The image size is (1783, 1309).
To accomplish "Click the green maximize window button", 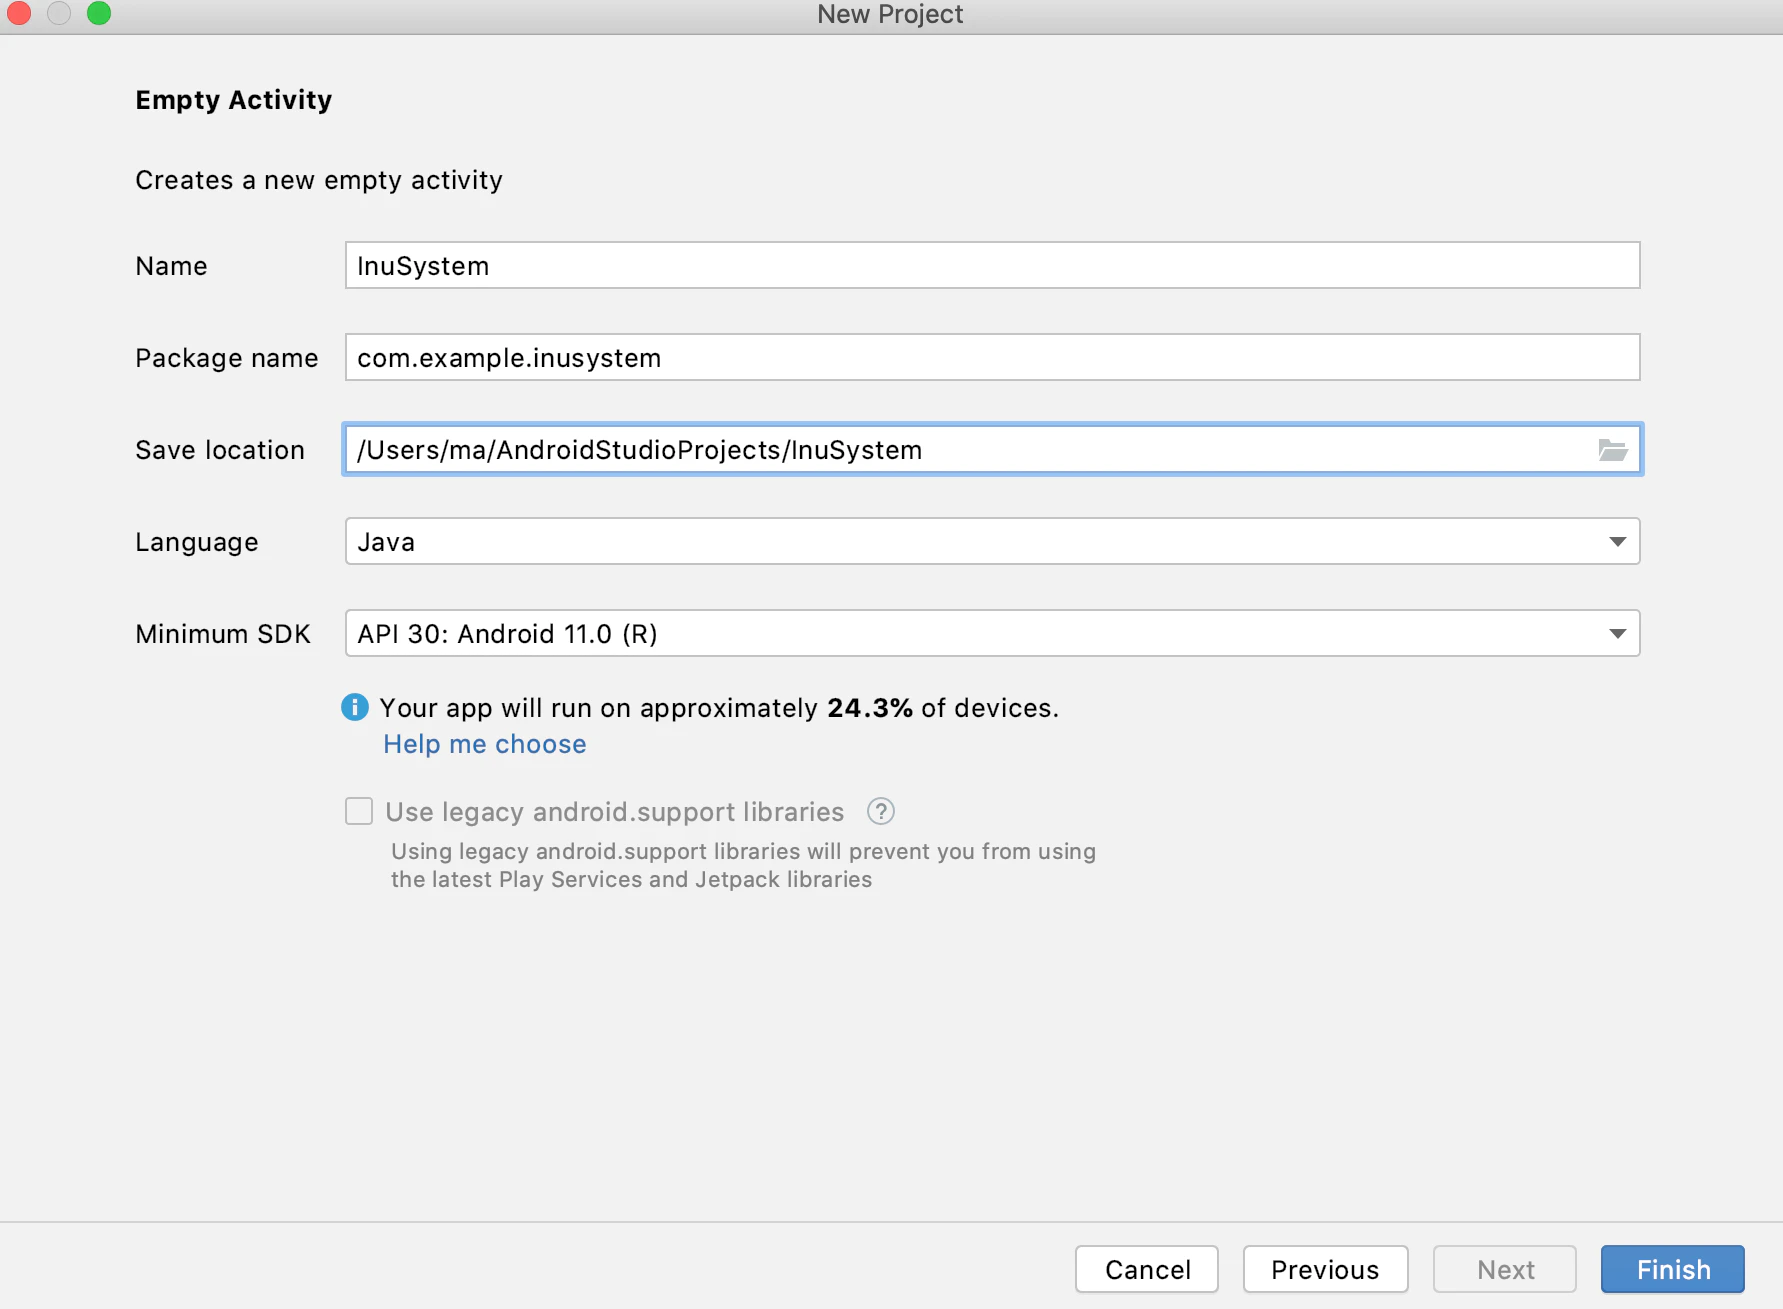I will 99,13.
